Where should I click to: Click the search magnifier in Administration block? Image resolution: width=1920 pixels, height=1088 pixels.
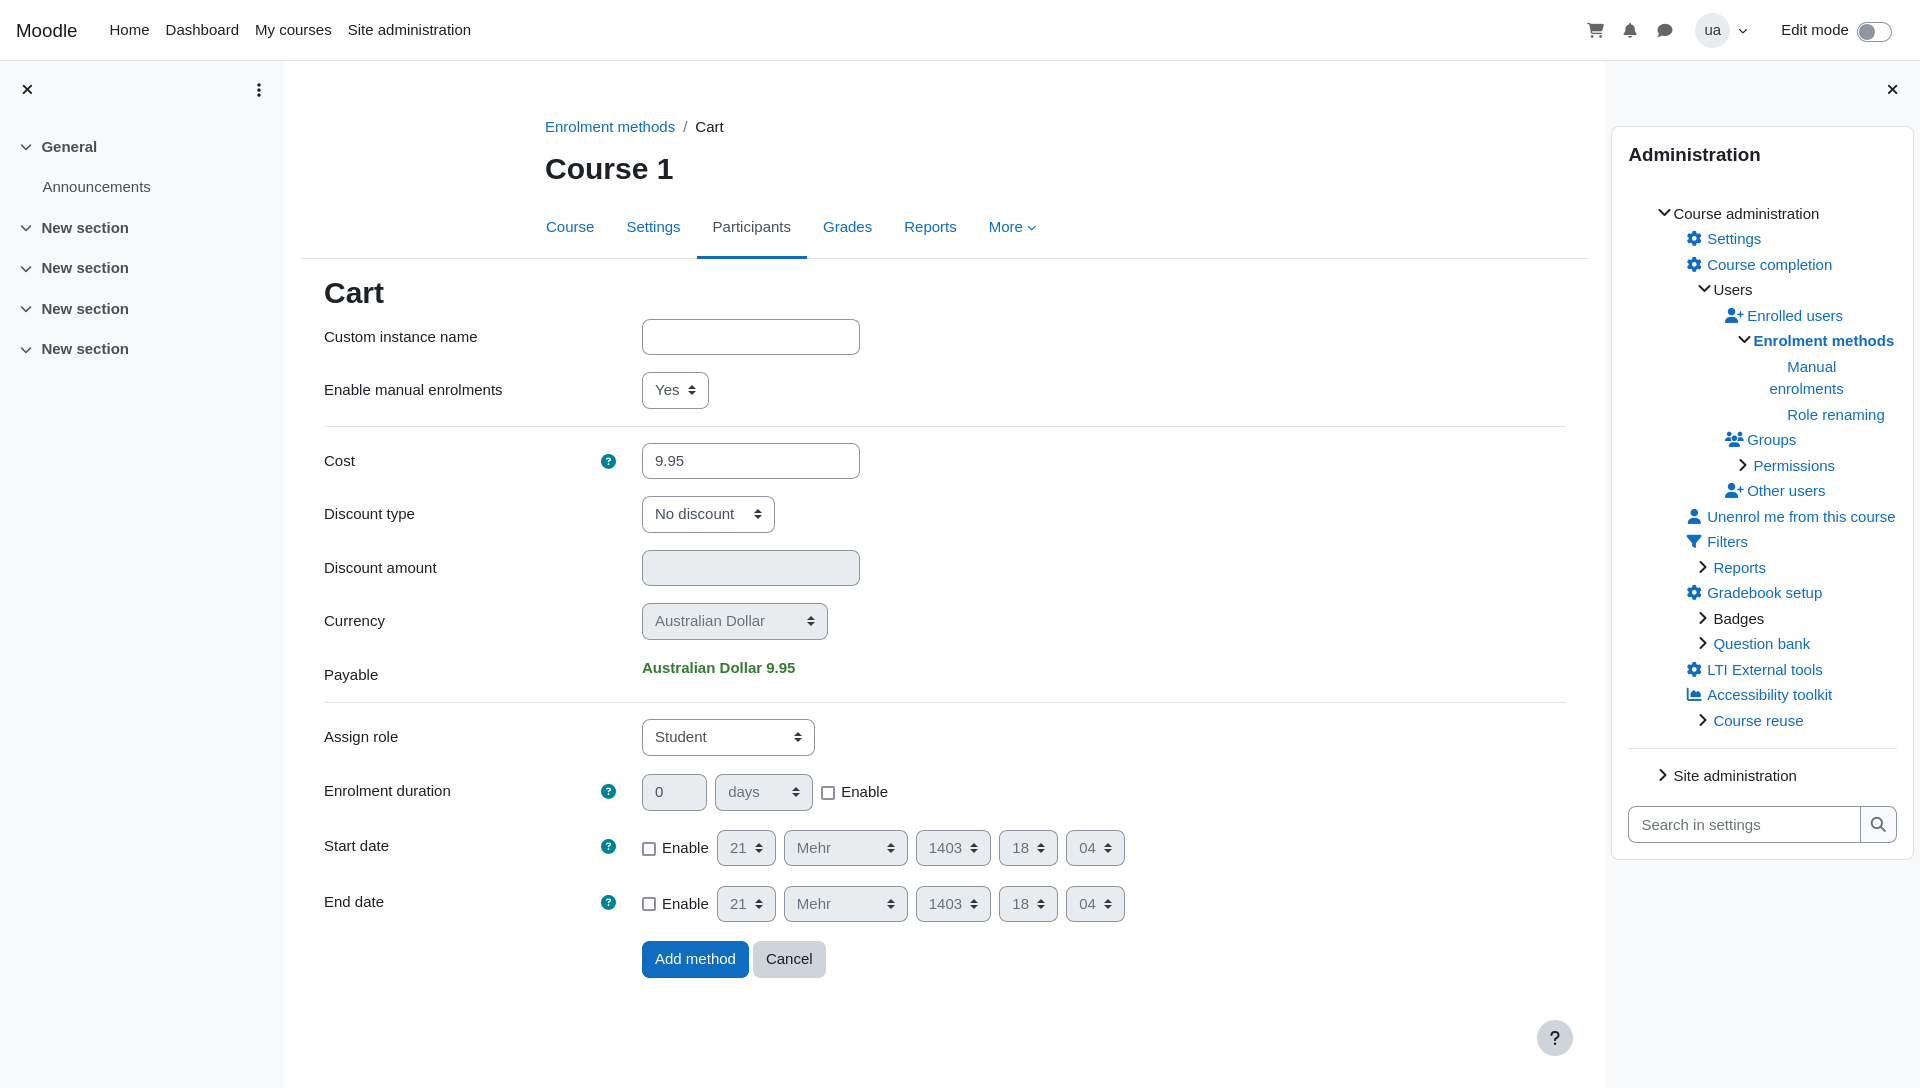tap(1878, 825)
